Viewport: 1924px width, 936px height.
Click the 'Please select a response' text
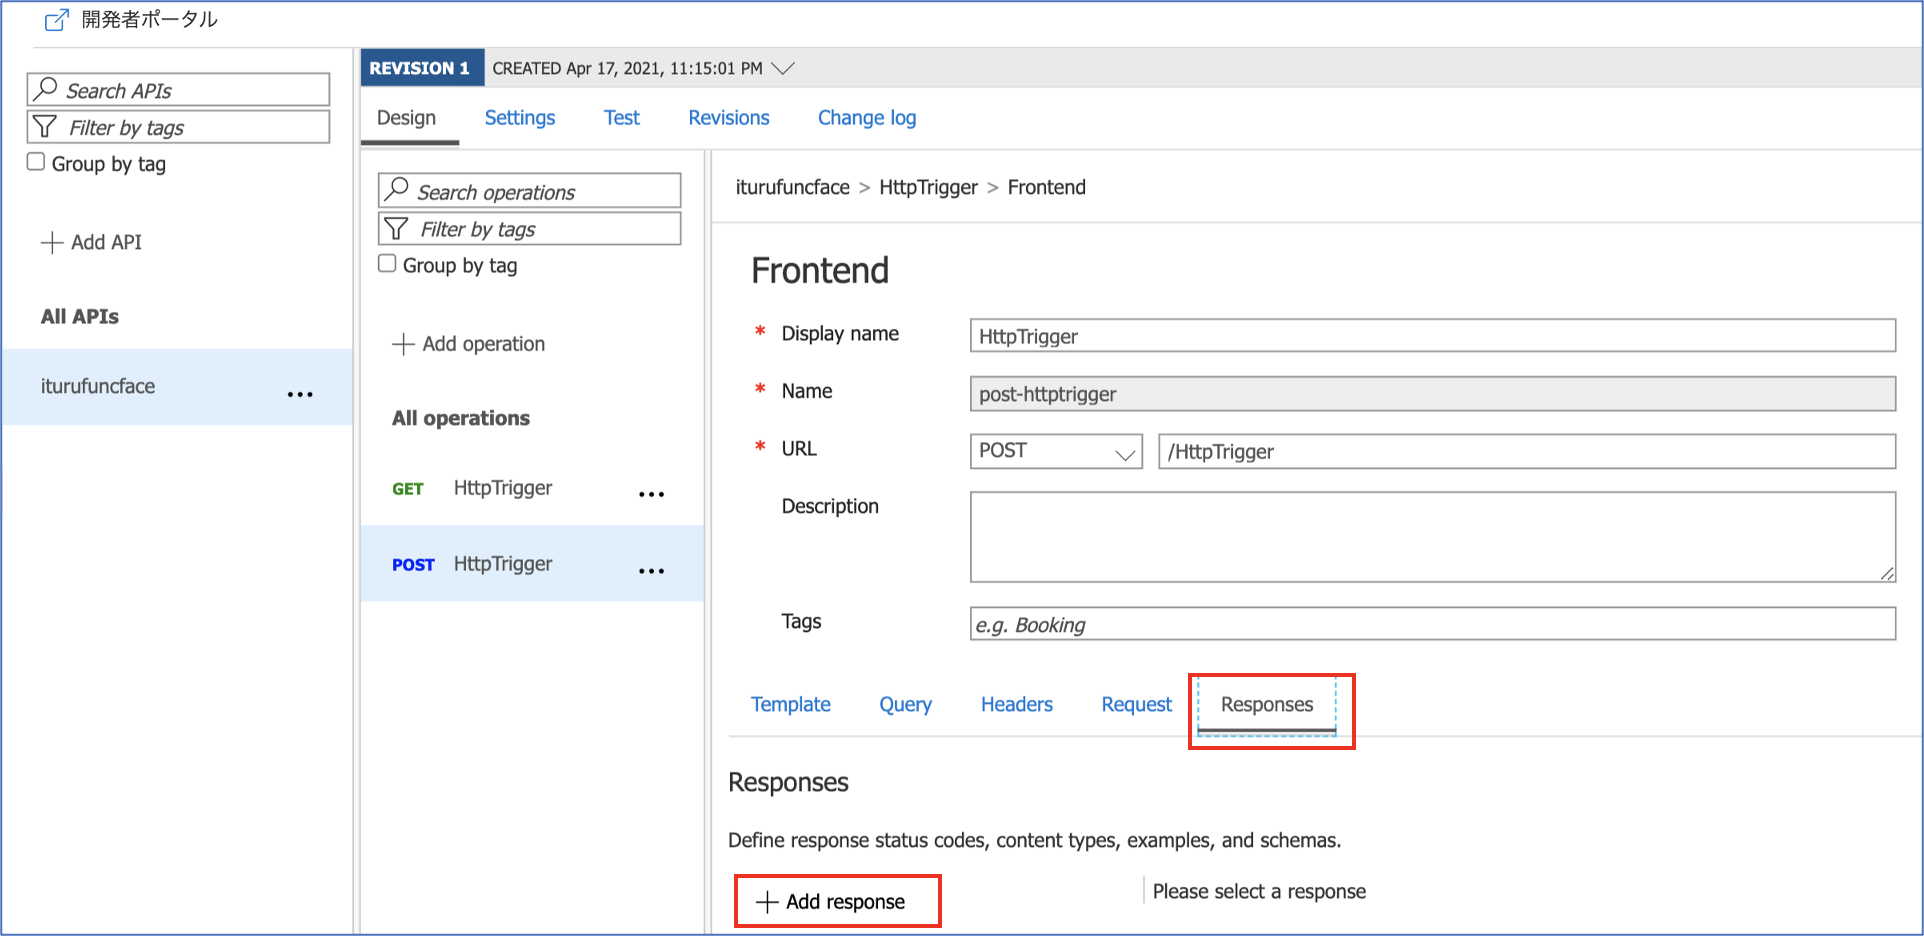coord(1259,892)
